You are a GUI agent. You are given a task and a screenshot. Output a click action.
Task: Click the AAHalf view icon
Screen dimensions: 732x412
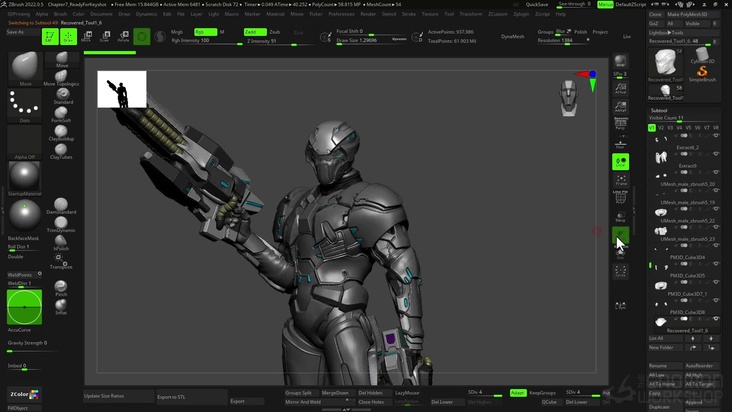click(620, 106)
